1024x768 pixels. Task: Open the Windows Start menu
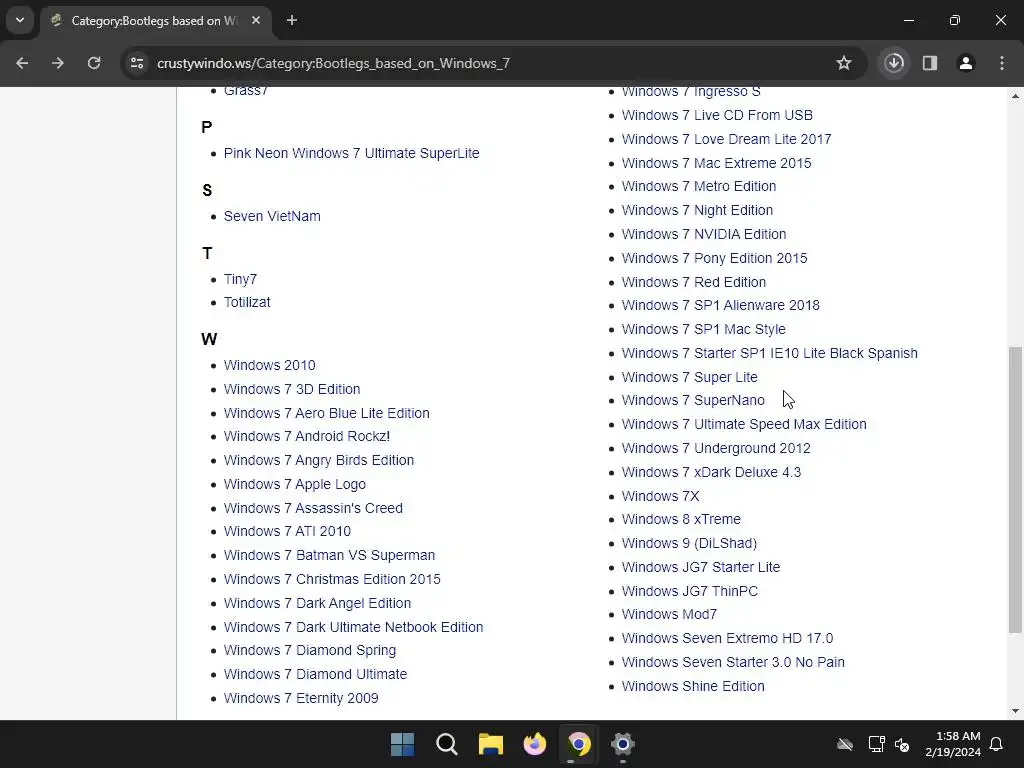[402, 744]
